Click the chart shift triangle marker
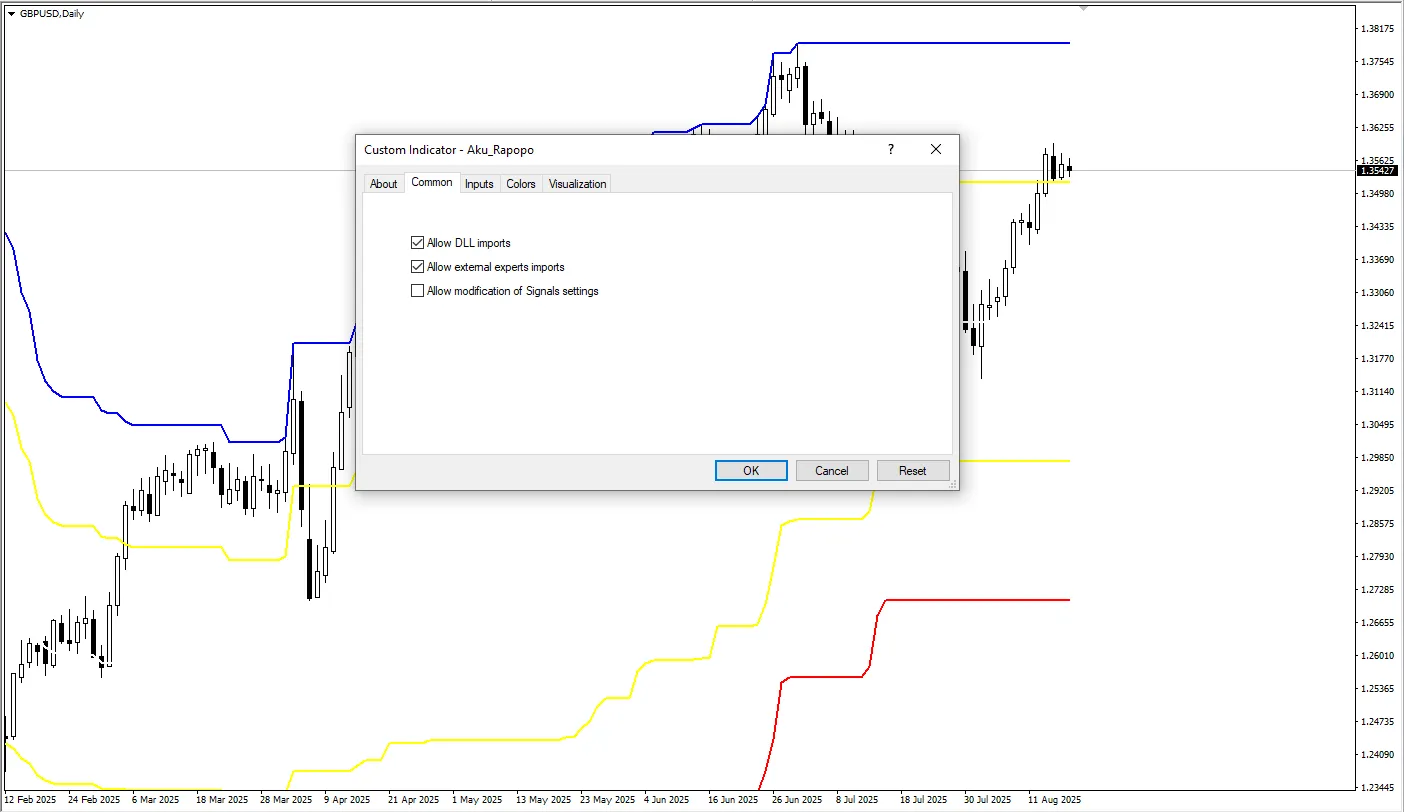This screenshot has height=812, width=1404. pos(1083,8)
